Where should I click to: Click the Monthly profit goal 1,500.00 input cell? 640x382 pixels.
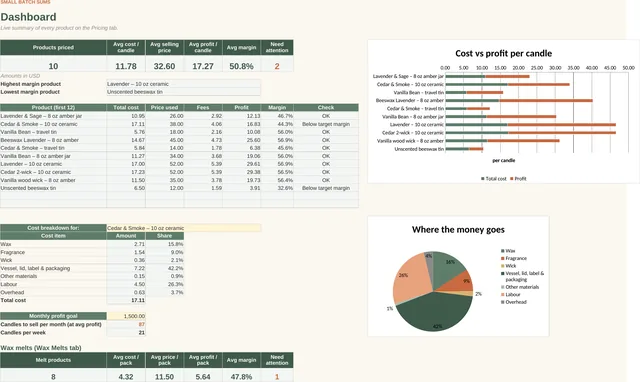[126, 316]
